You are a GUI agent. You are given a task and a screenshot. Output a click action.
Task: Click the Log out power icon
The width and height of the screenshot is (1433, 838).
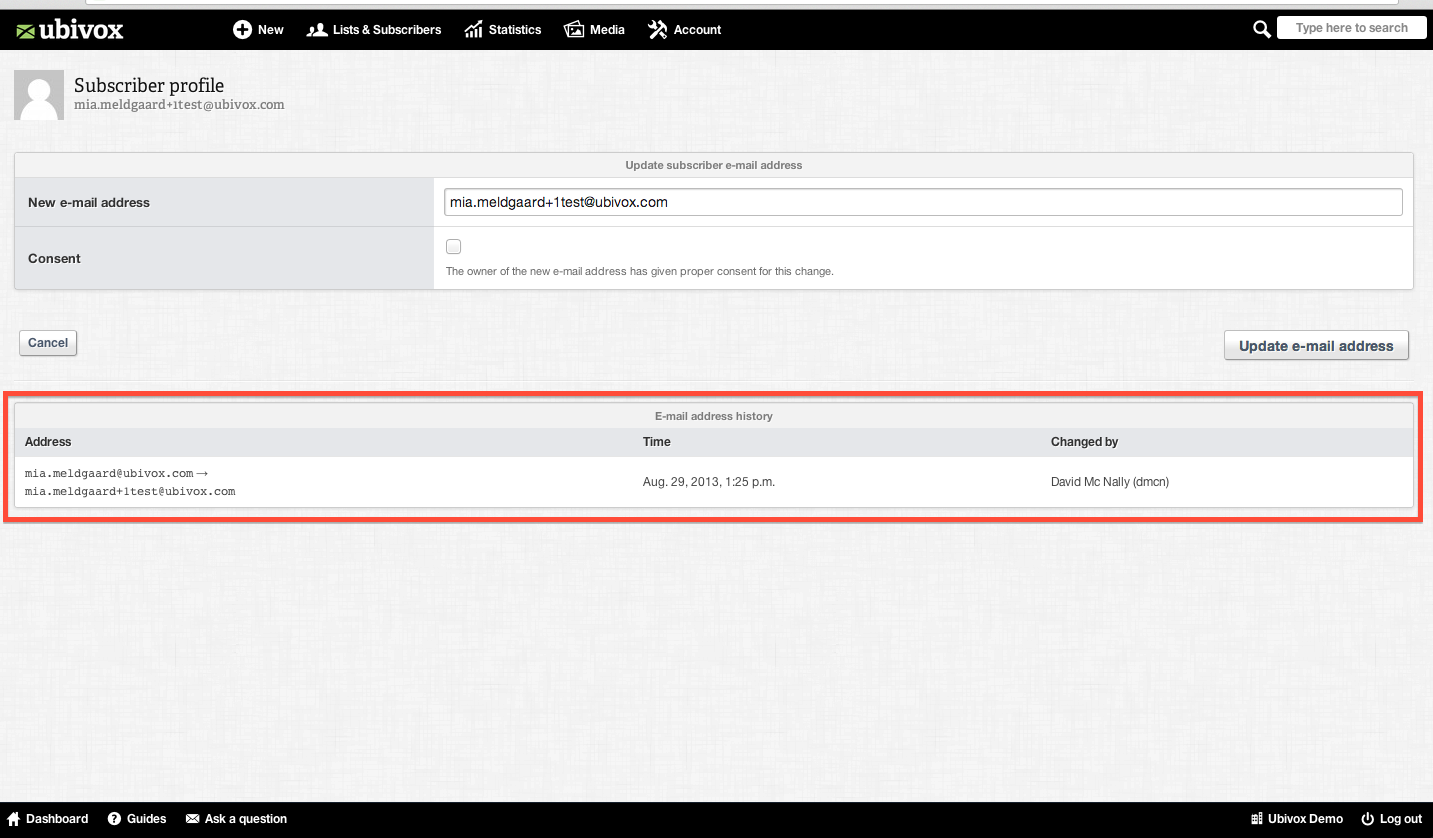click(1369, 819)
